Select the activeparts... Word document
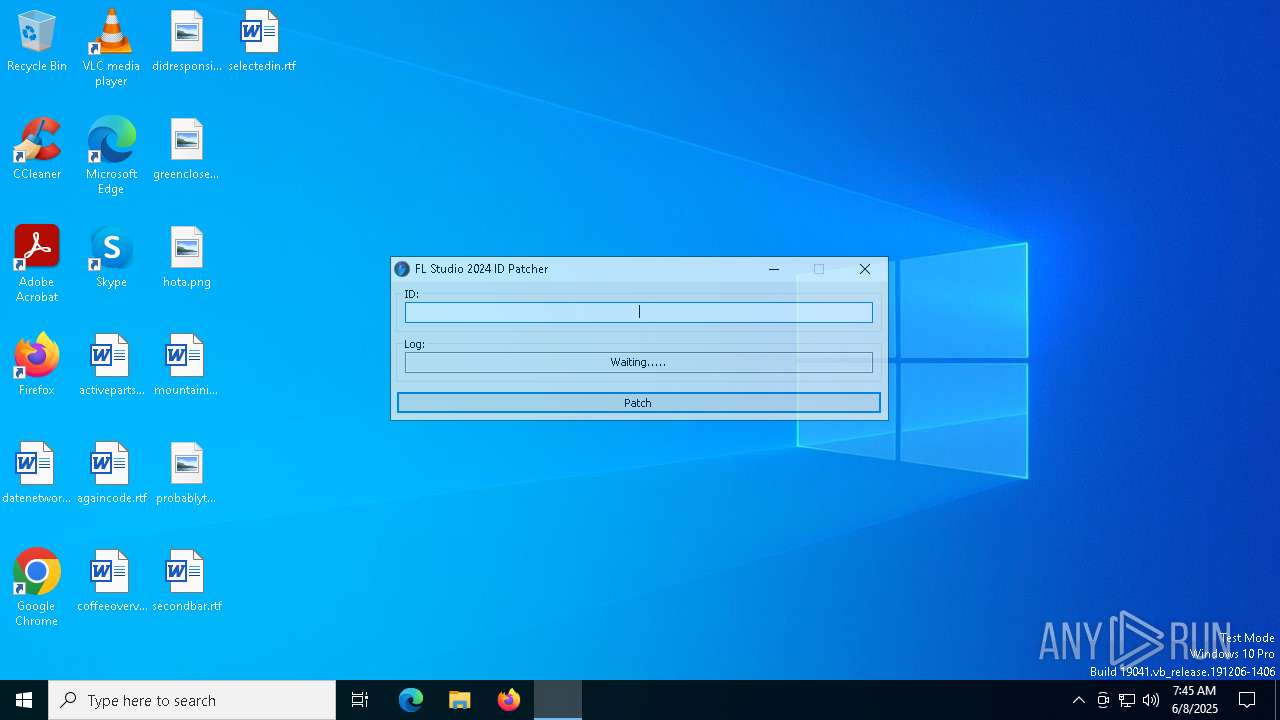This screenshot has width=1280, height=720. coord(111,366)
